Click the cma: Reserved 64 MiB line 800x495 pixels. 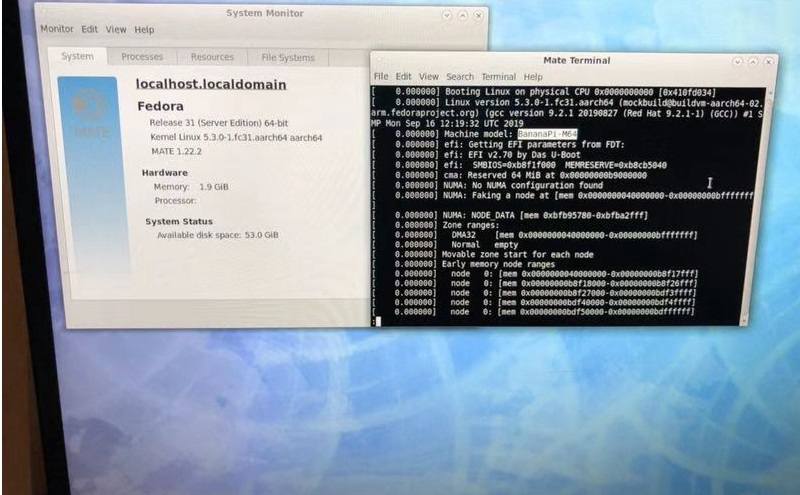509,175
